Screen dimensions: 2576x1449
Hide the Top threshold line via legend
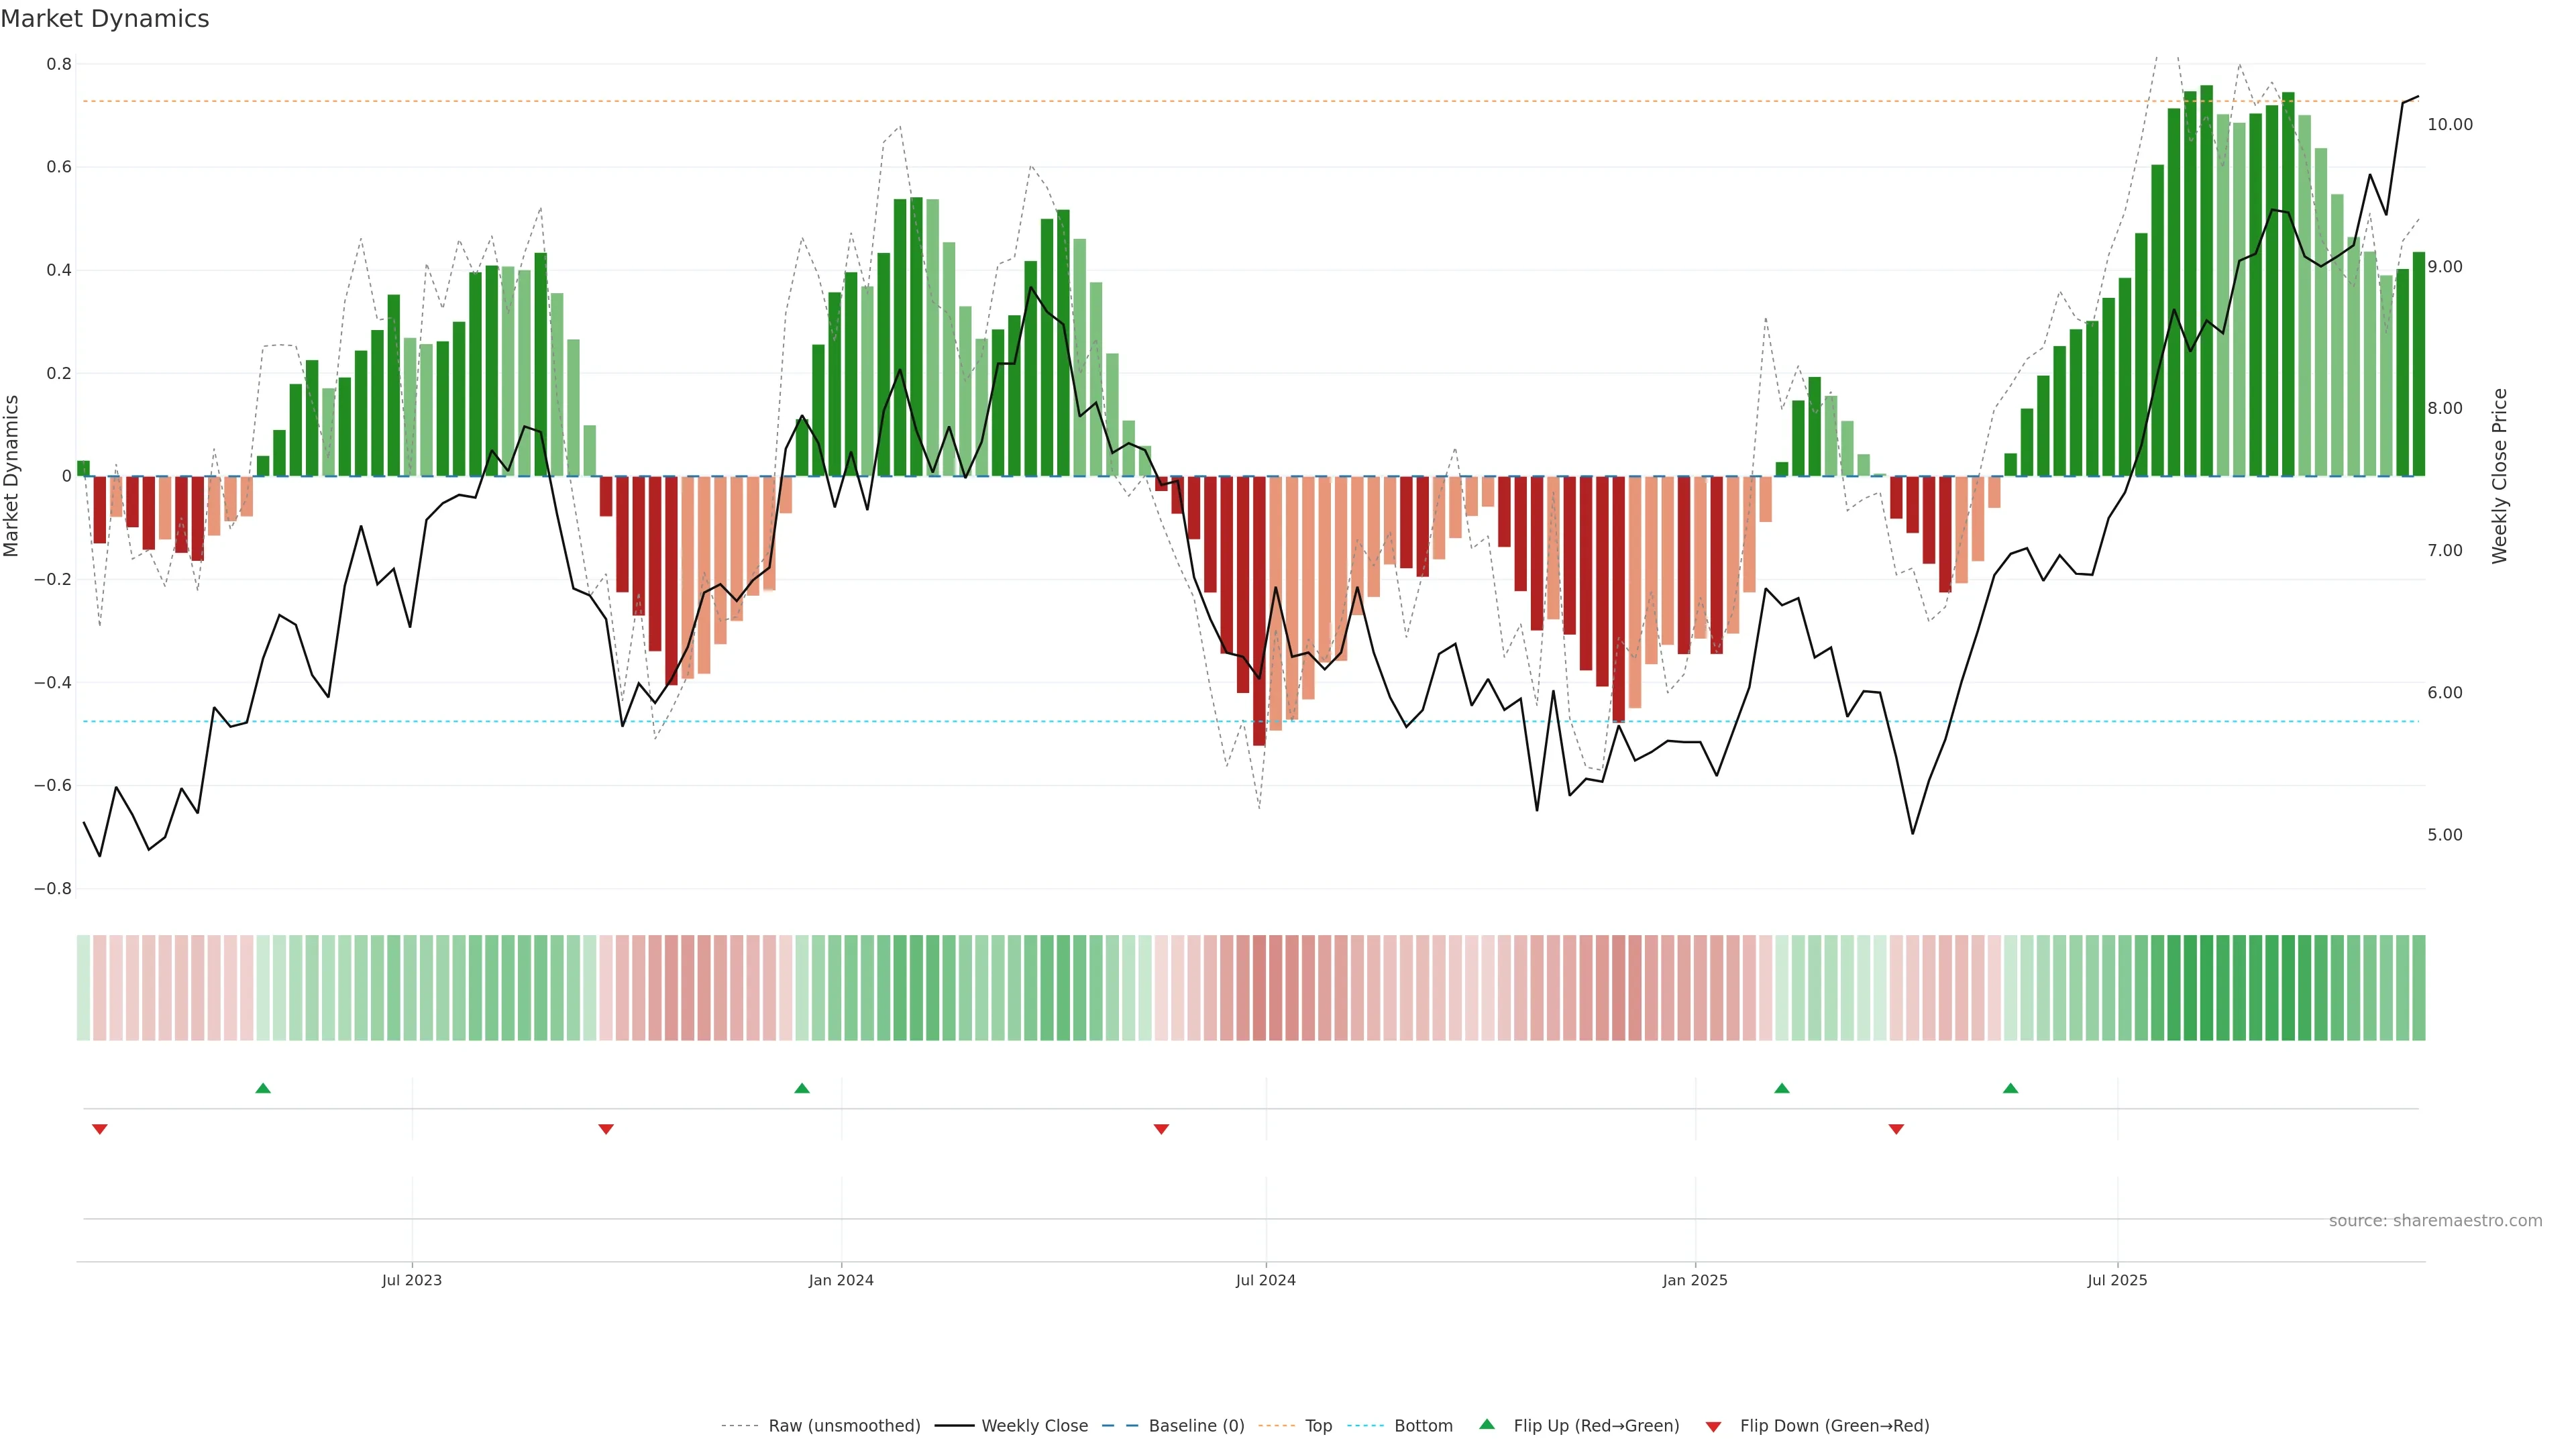click(x=1318, y=1426)
